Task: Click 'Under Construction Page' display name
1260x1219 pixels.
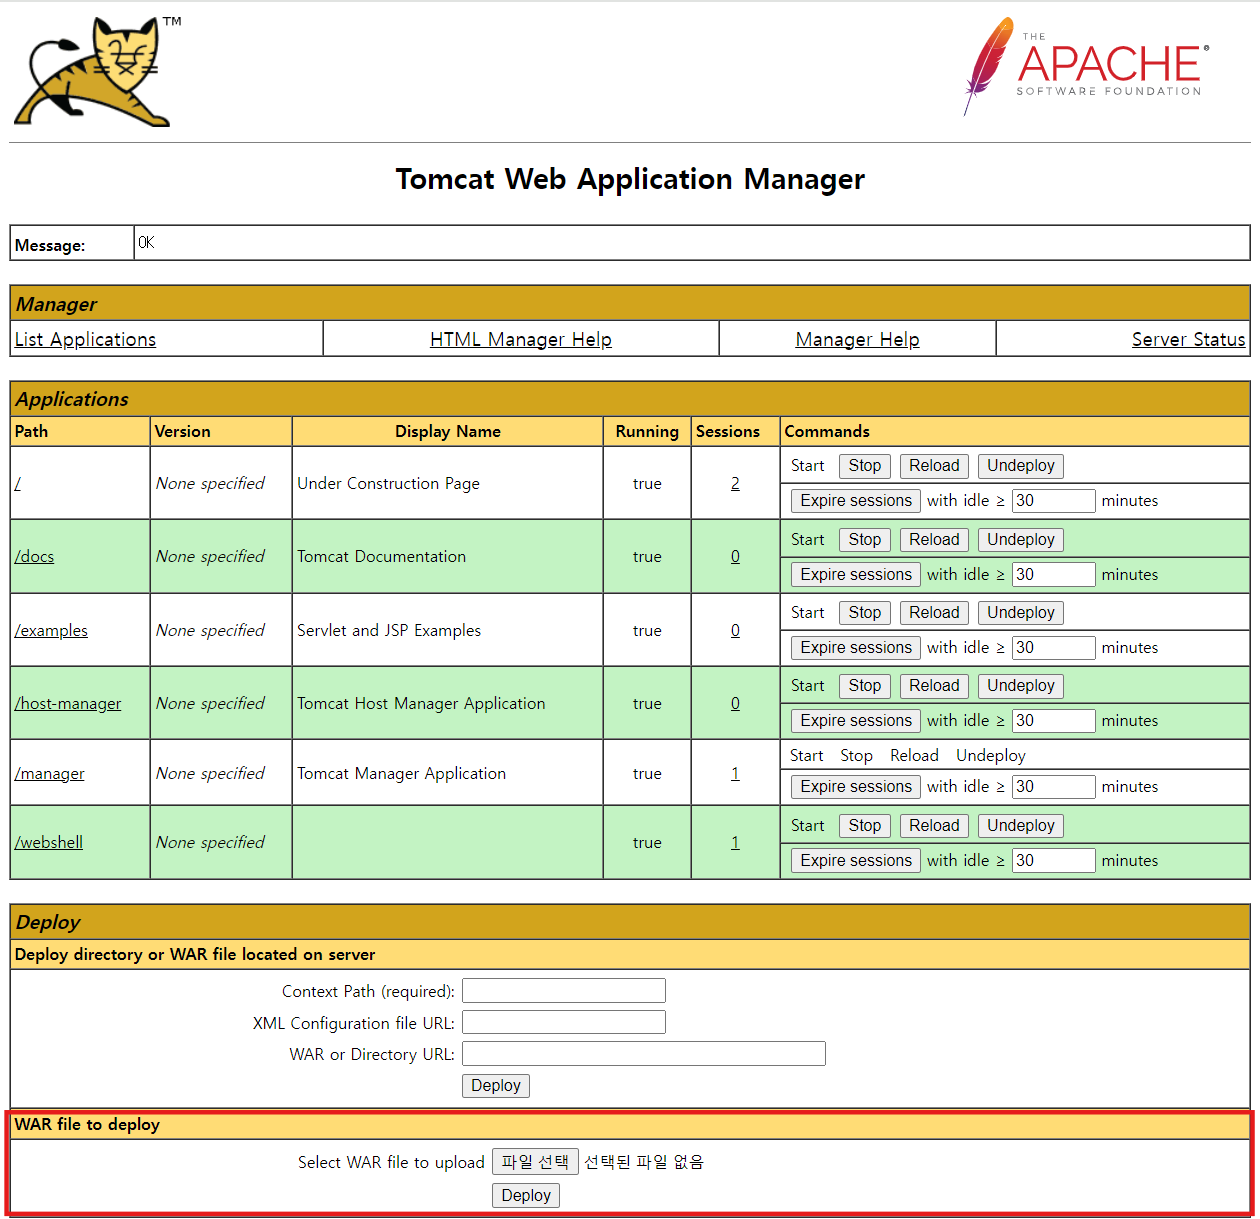Action: (388, 483)
